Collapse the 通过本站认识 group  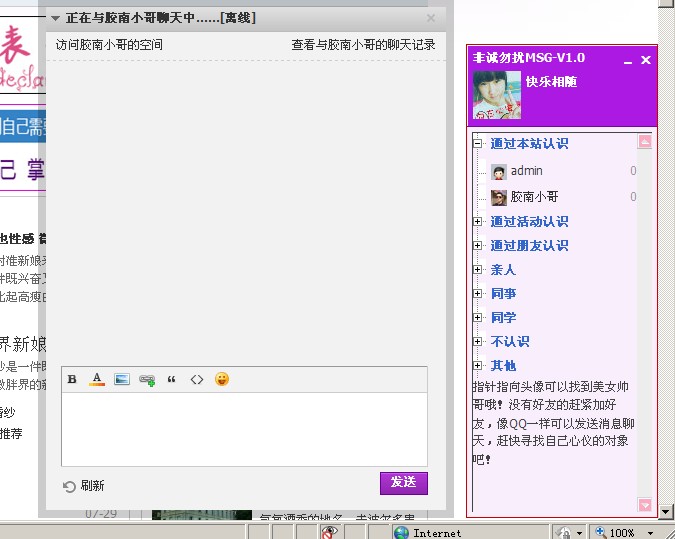477,143
